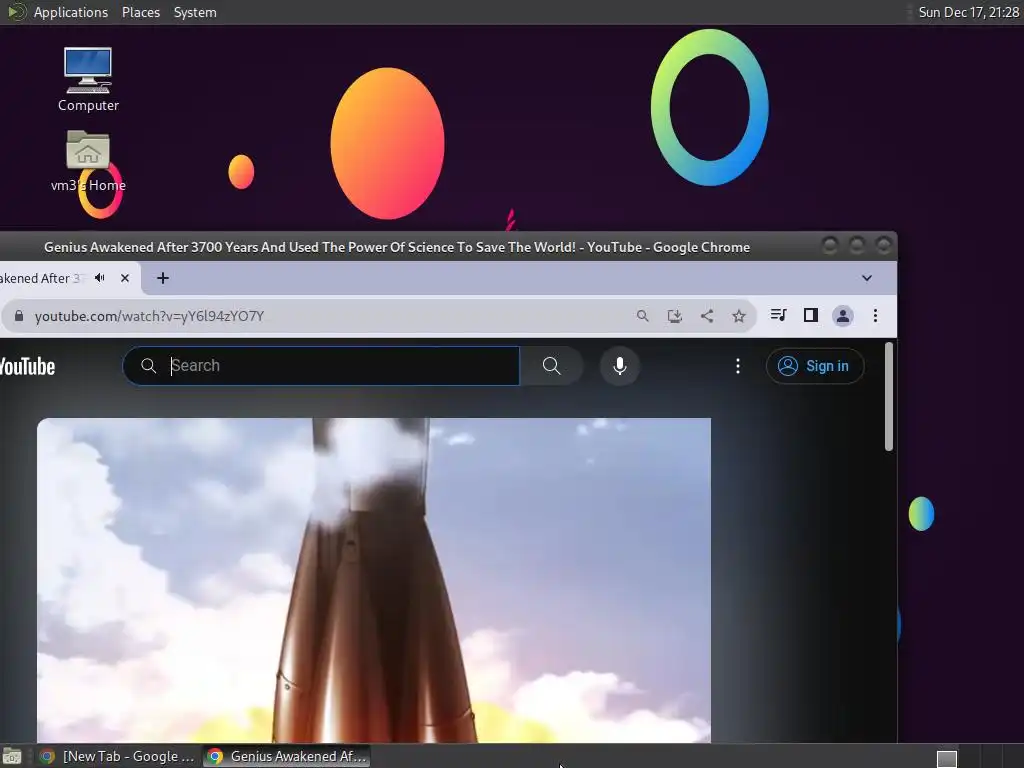This screenshot has height=768, width=1024.
Task: Click the rocket video player
Action: pyautogui.click(x=374, y=580)
